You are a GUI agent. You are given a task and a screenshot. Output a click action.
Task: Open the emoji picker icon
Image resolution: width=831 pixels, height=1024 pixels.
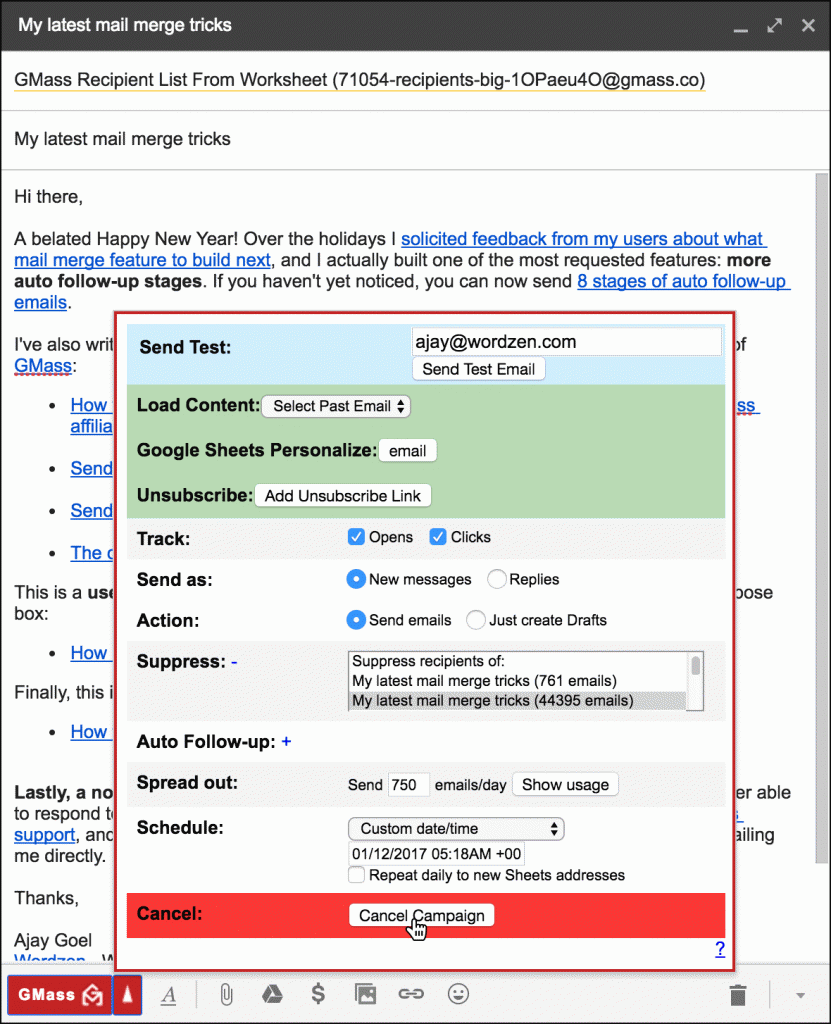458,994
